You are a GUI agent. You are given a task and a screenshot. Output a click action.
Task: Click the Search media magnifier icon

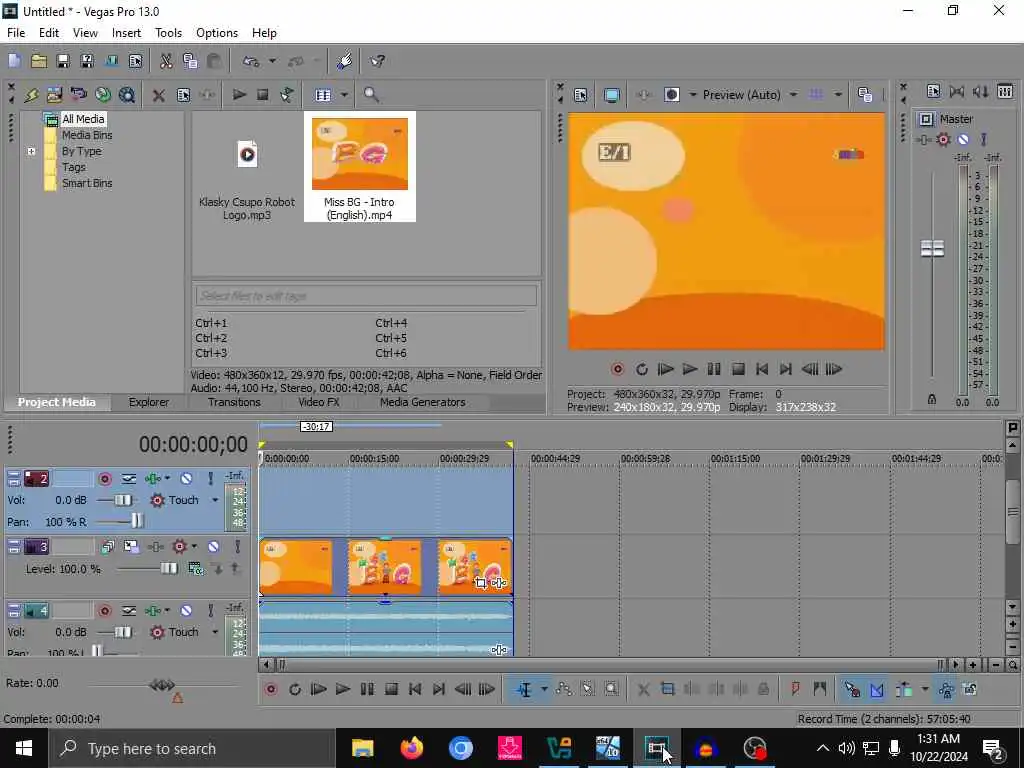[371, 95]
